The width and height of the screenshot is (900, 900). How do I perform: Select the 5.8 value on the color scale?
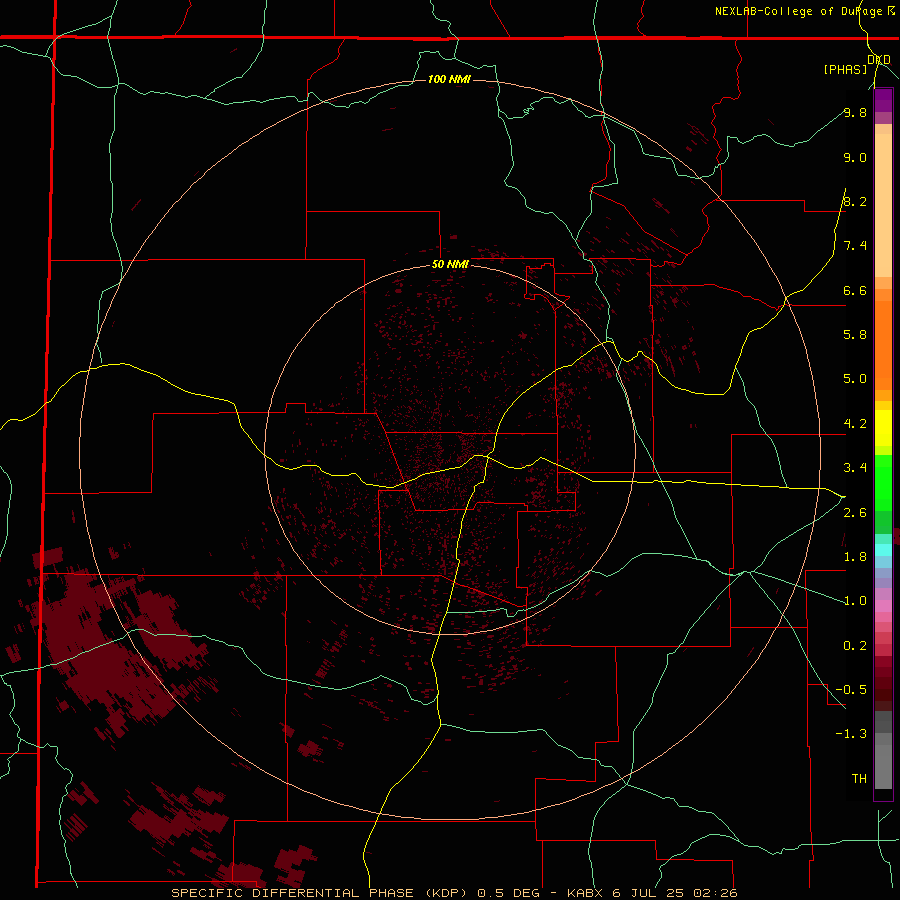(855, 334)
